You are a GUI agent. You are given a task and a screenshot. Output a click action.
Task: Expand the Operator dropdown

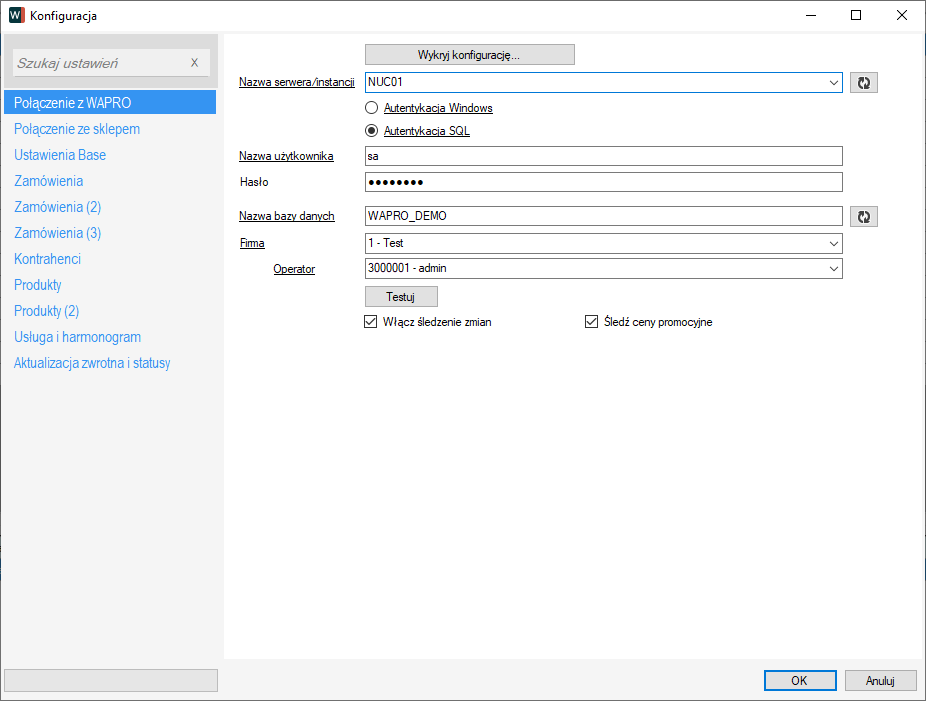coord(834,269)
